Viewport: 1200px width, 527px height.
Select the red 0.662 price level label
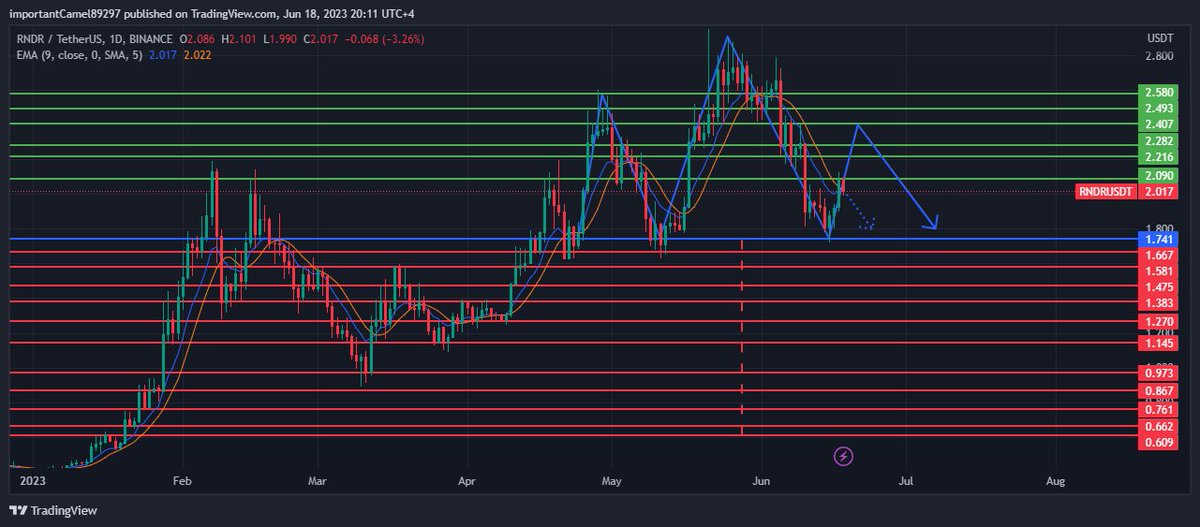tap(1159, 427)
